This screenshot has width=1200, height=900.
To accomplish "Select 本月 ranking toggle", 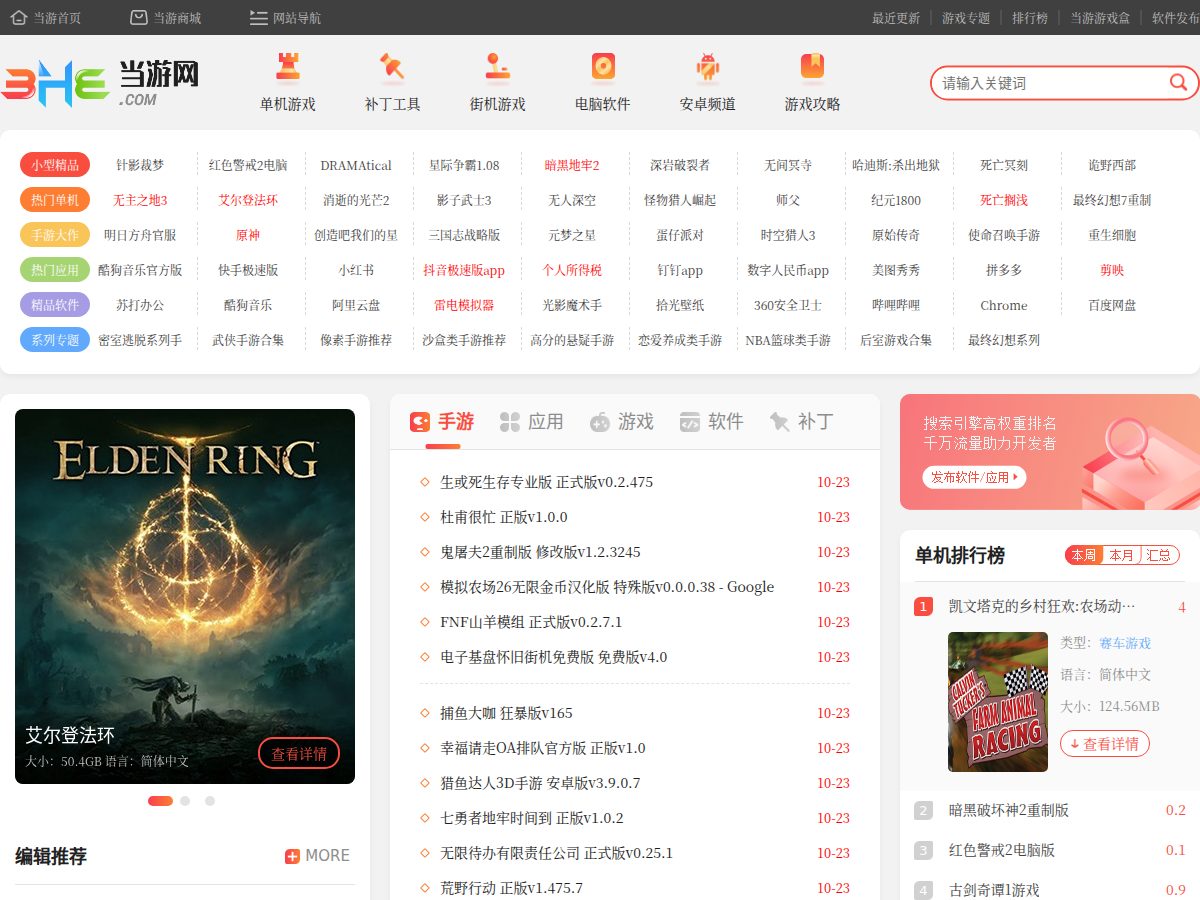I will (1122, 555).
